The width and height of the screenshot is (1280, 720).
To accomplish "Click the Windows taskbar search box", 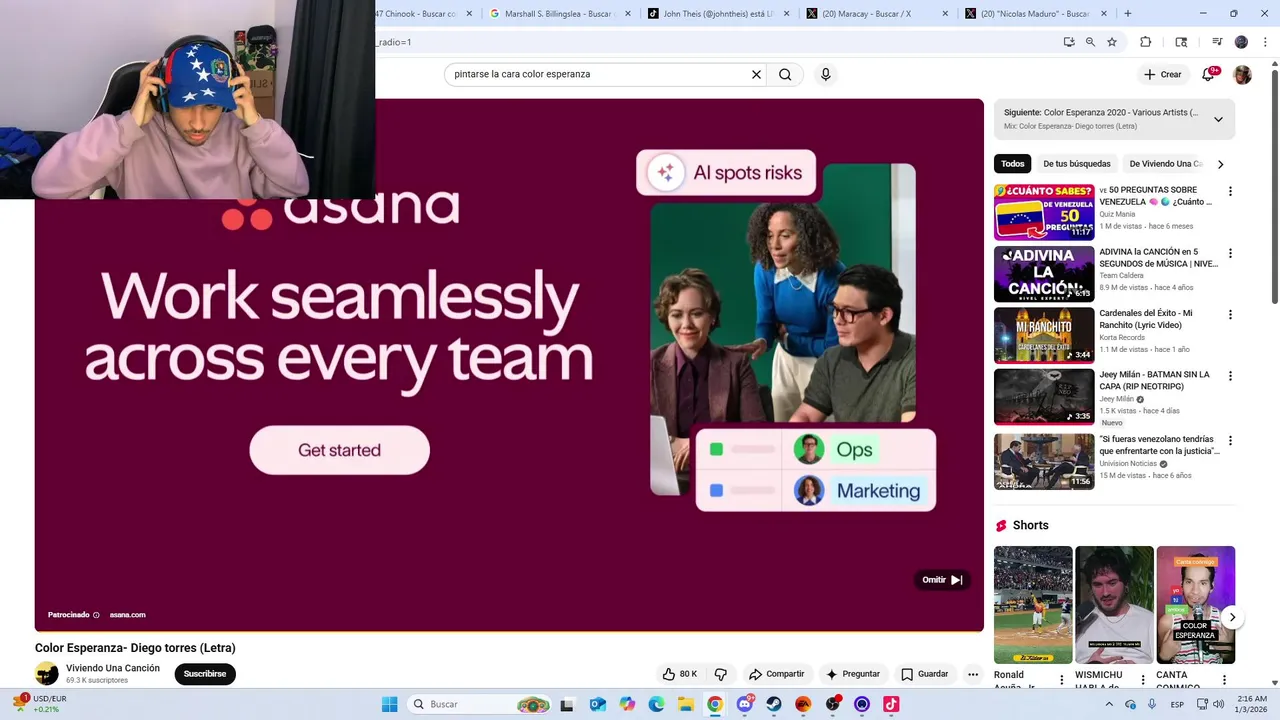I will tap(482, 704).
